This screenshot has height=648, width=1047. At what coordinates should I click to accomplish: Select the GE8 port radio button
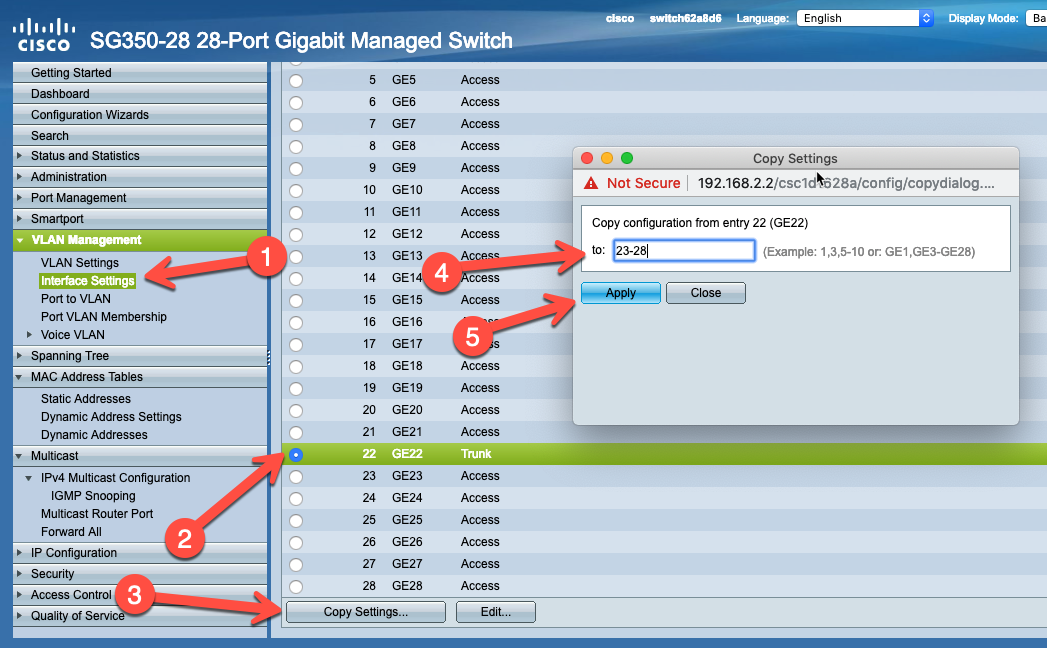click(296, 147)
